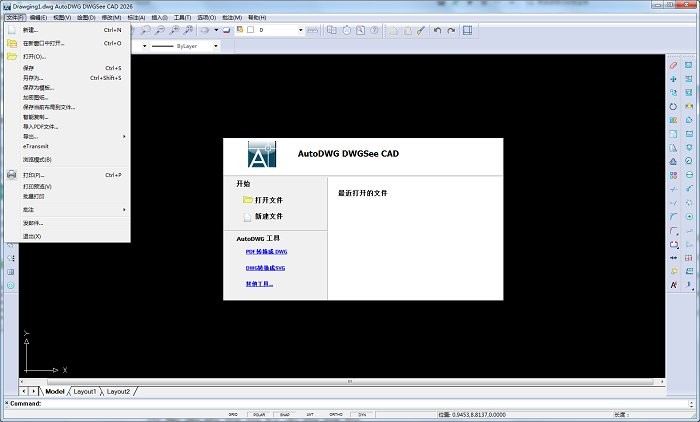
Task: Click the PDF 转换成 DWG link
Action: pyautogui.click(x=266, y=252)
